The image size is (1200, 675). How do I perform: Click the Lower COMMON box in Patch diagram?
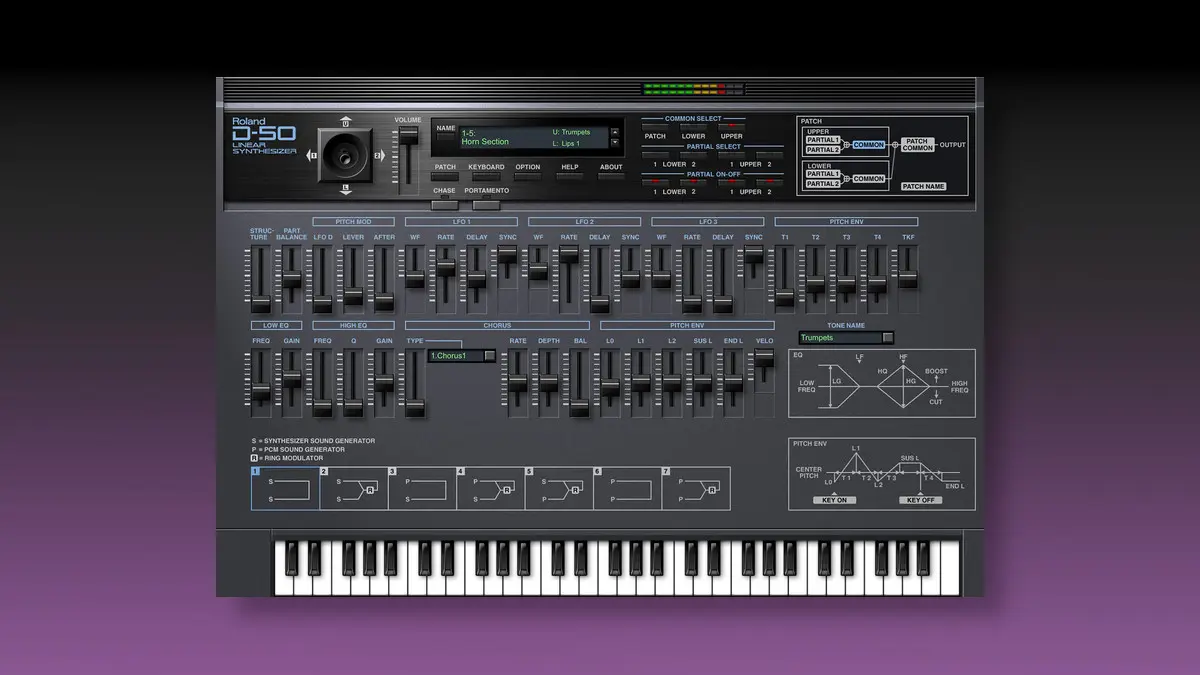click(868, 179)
